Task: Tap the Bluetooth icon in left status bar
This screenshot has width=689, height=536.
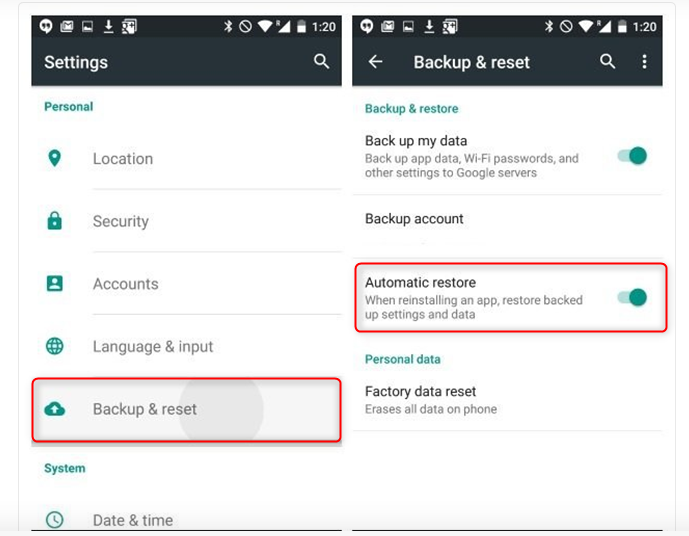Action: tap(228, 27)
